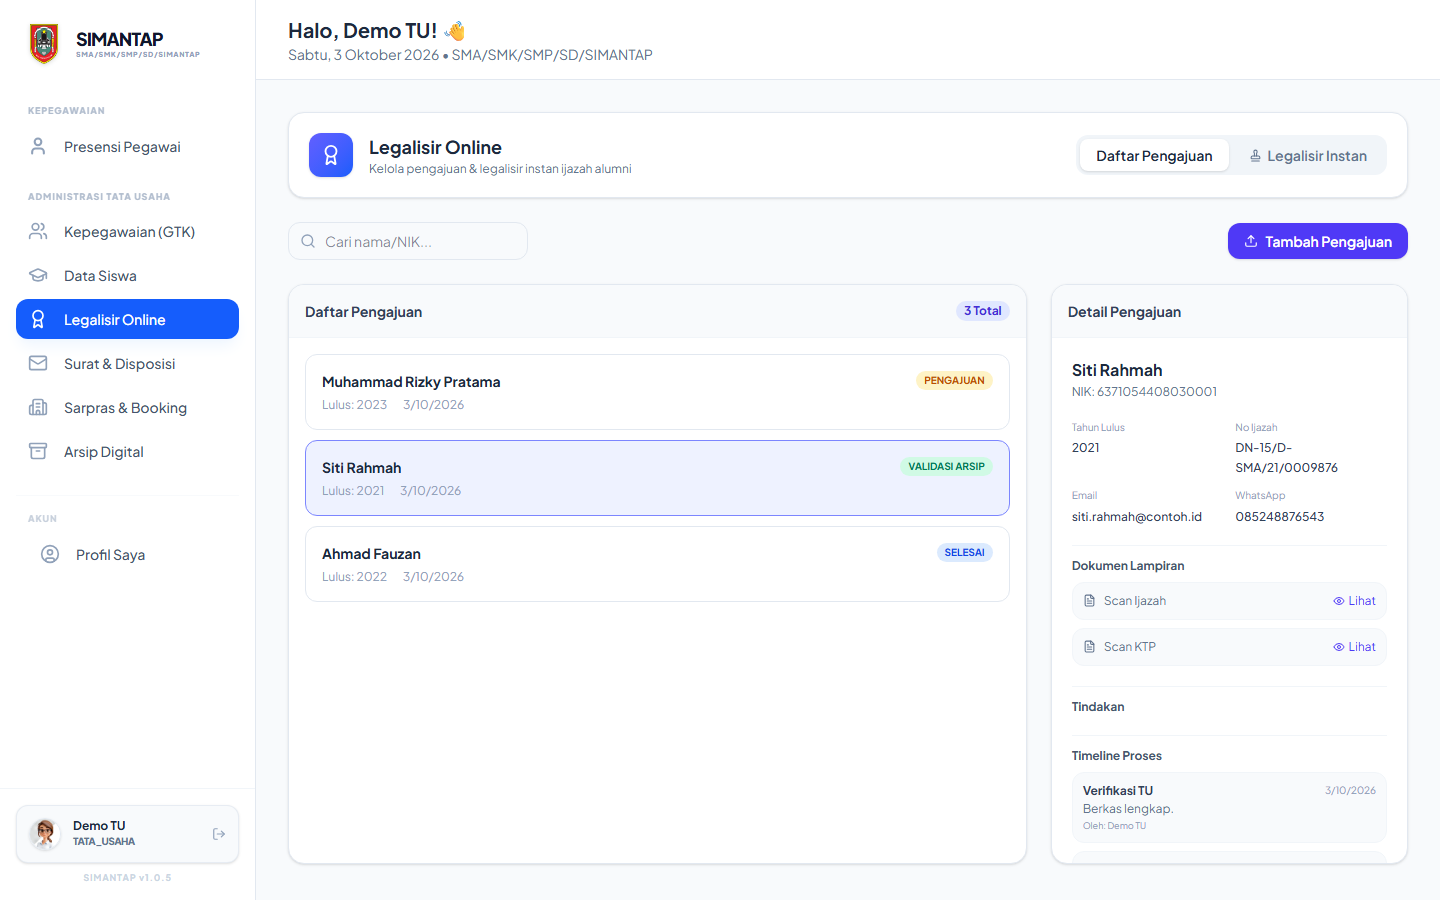Click the Profil Saya user circle icon
This screenshot has height=900, width=1440.
click(50, 555)
